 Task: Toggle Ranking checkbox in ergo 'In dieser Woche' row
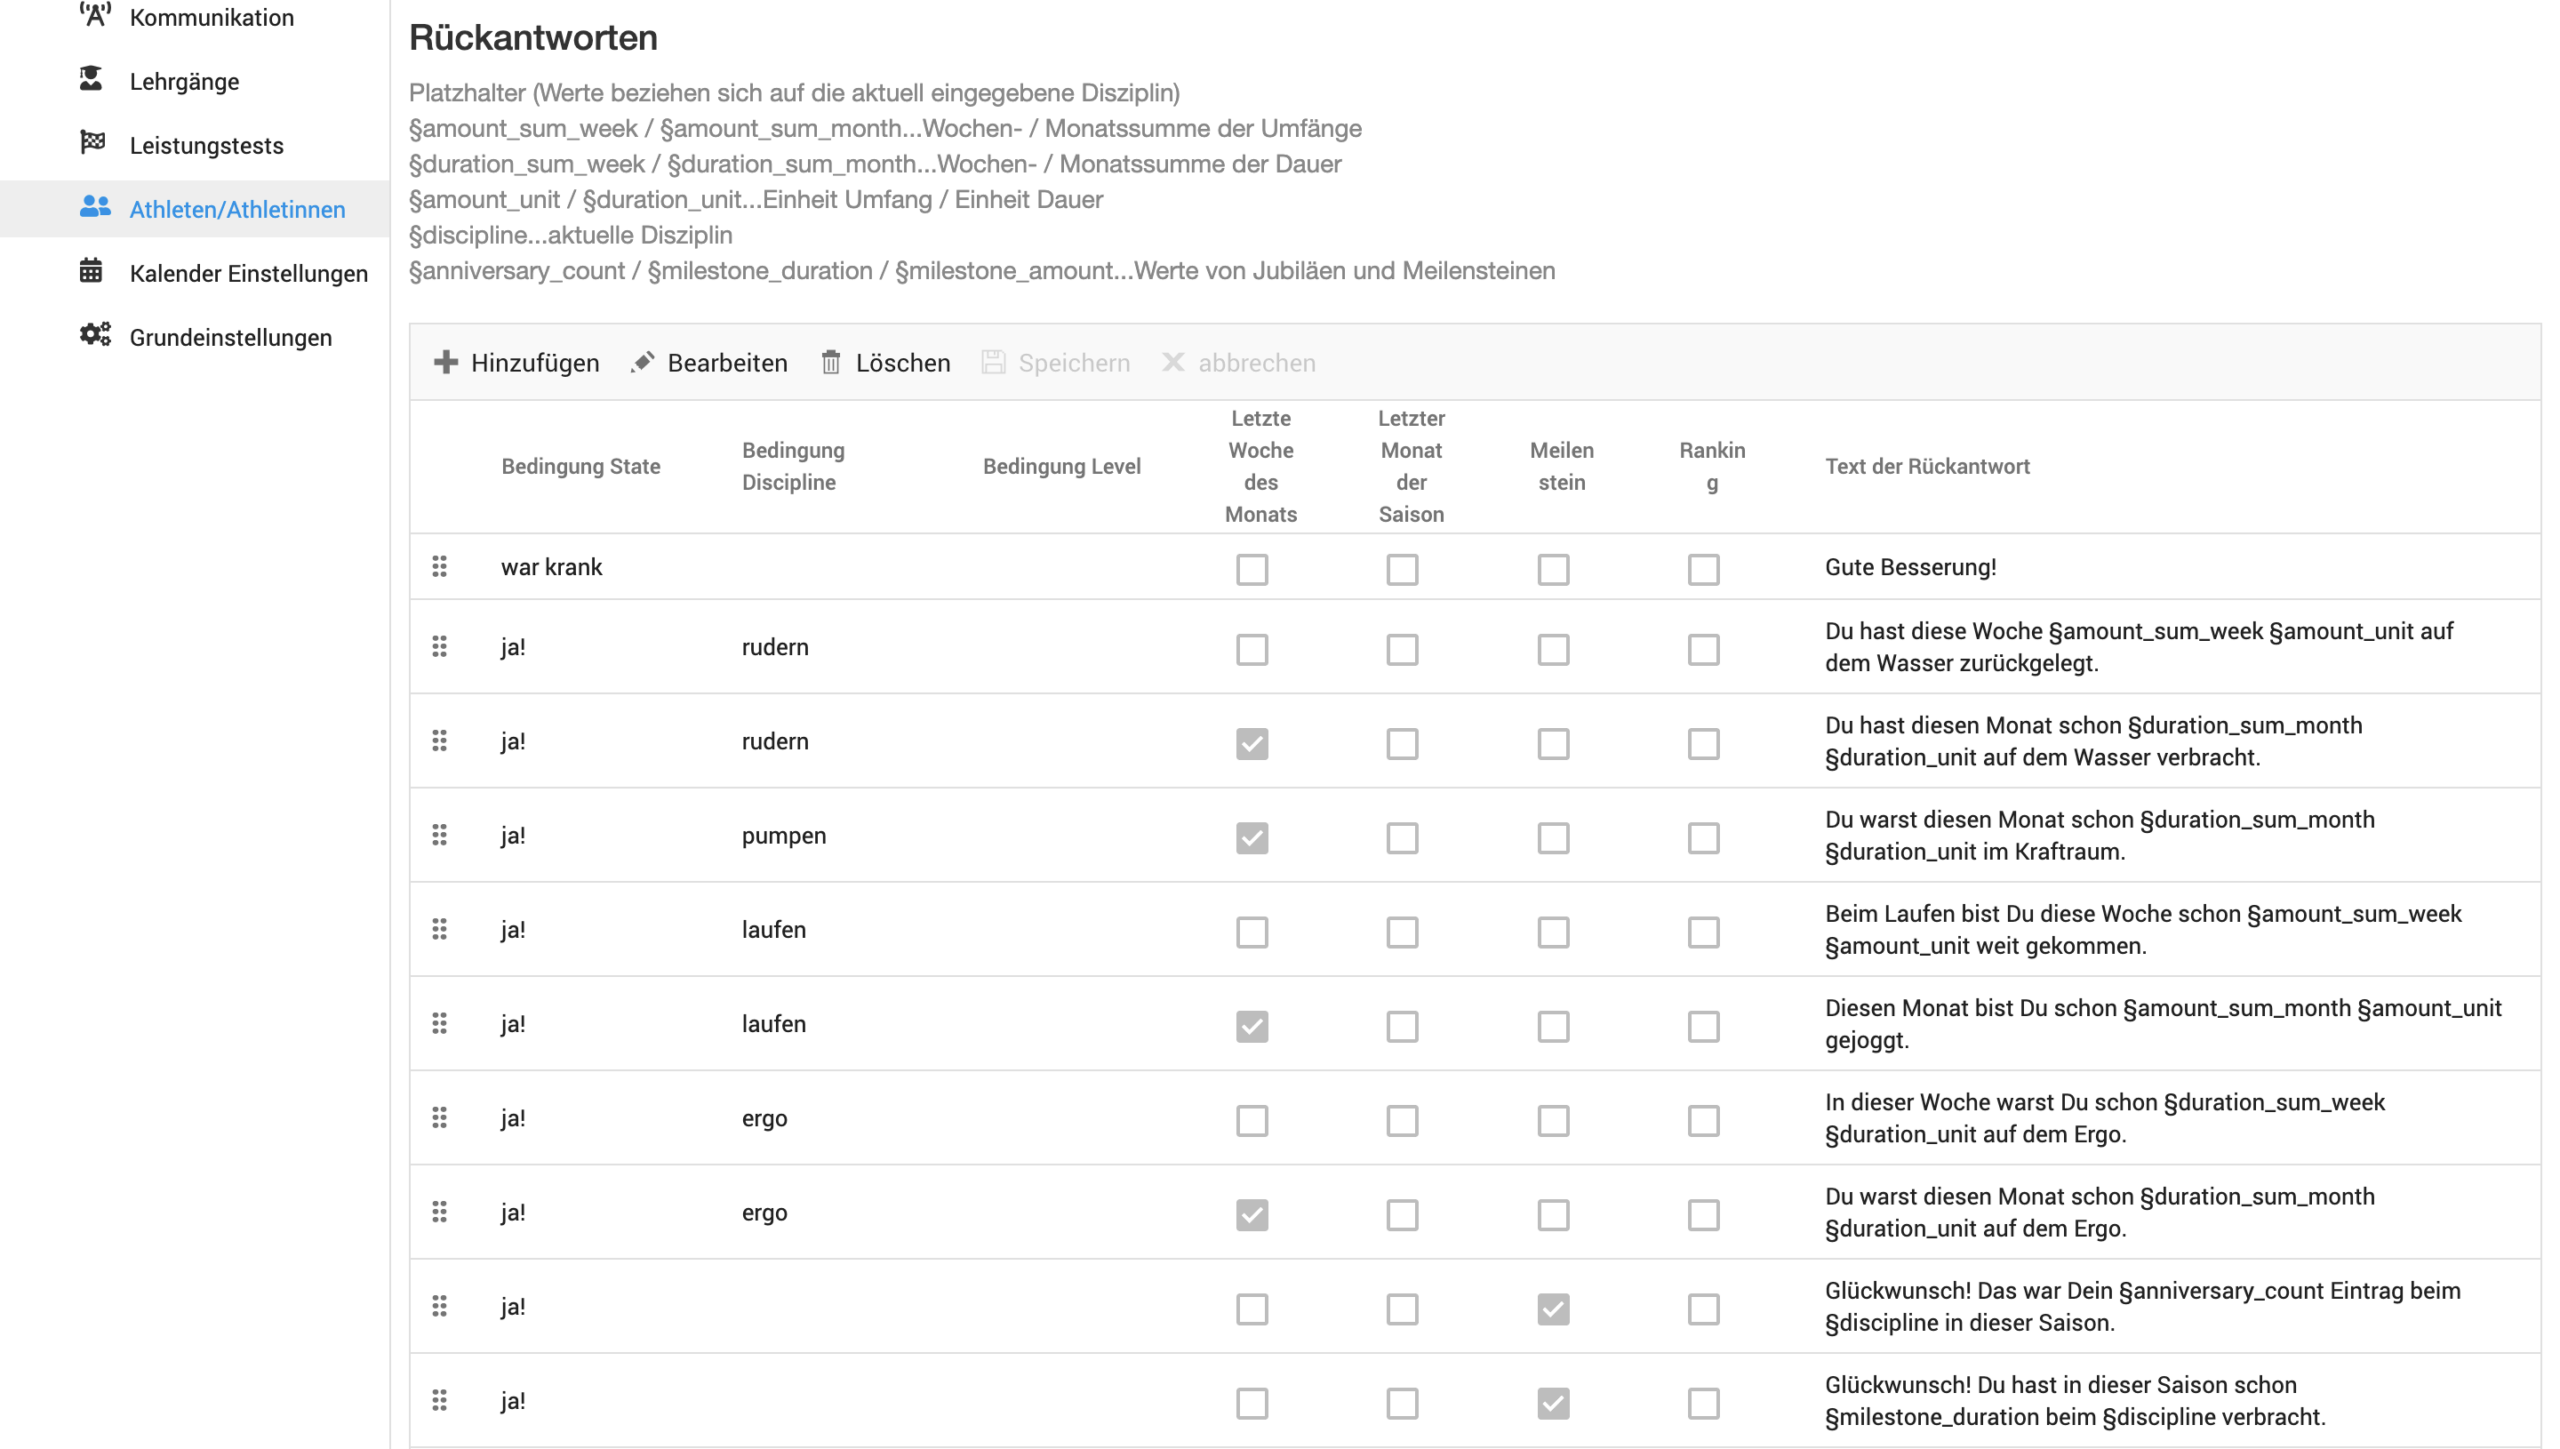1703,1120
